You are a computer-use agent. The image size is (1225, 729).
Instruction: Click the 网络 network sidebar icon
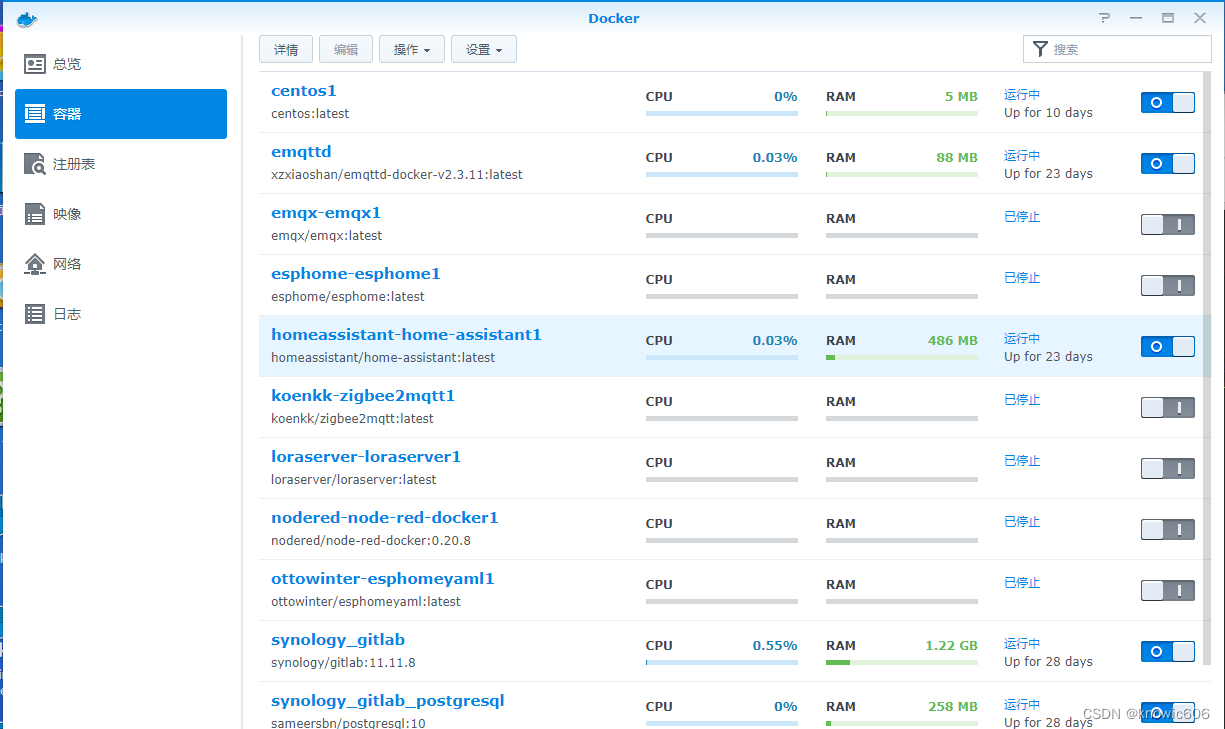[35, 264]
